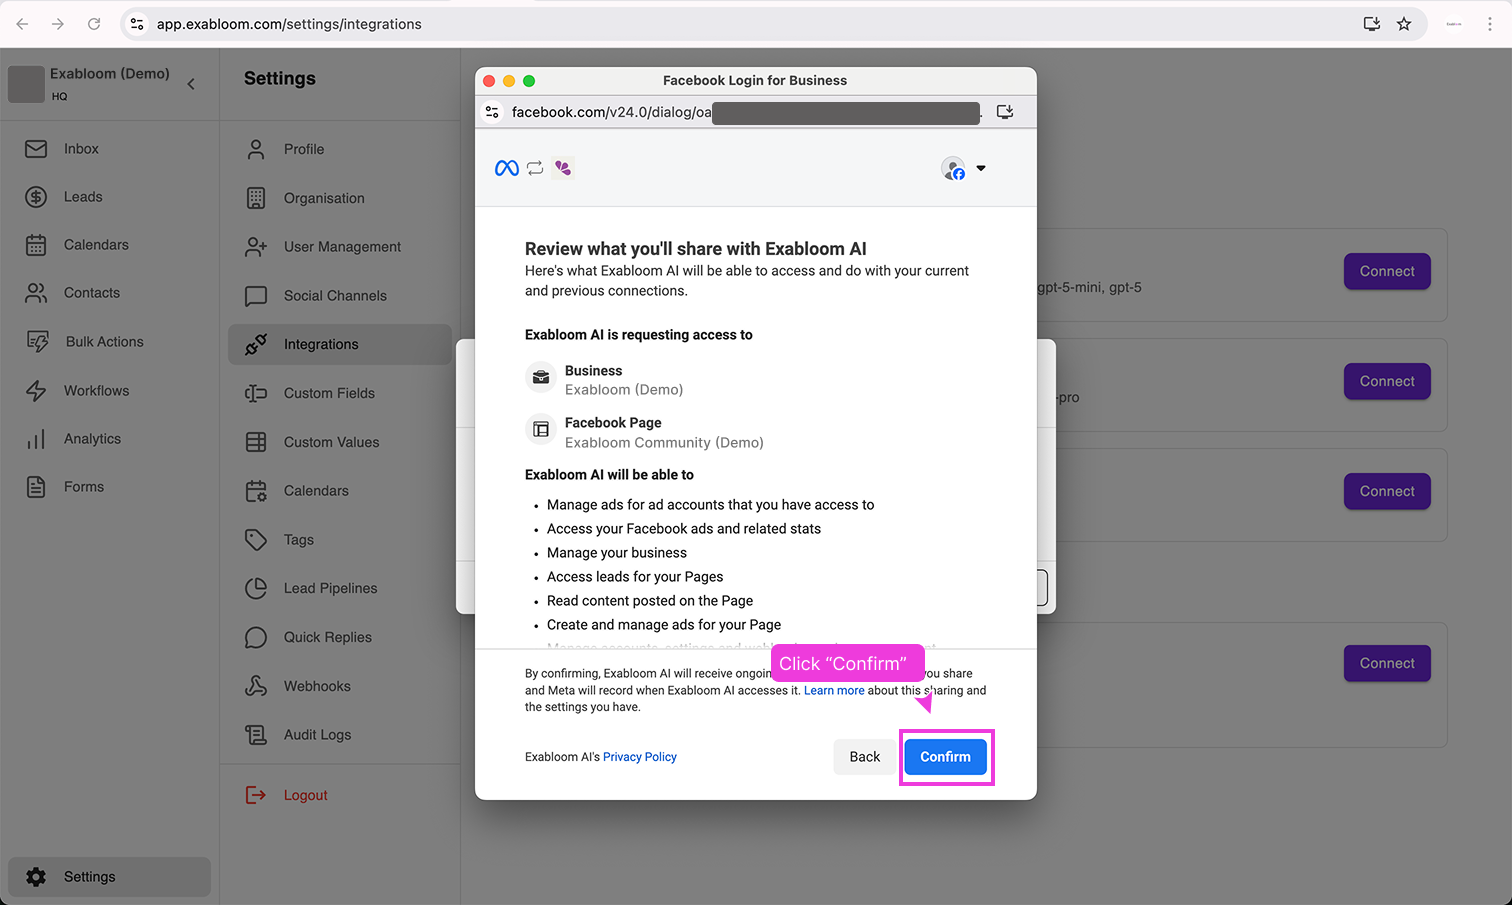Click the Settings gear at bottom left
1512x905 pixels.
[38, 876]
